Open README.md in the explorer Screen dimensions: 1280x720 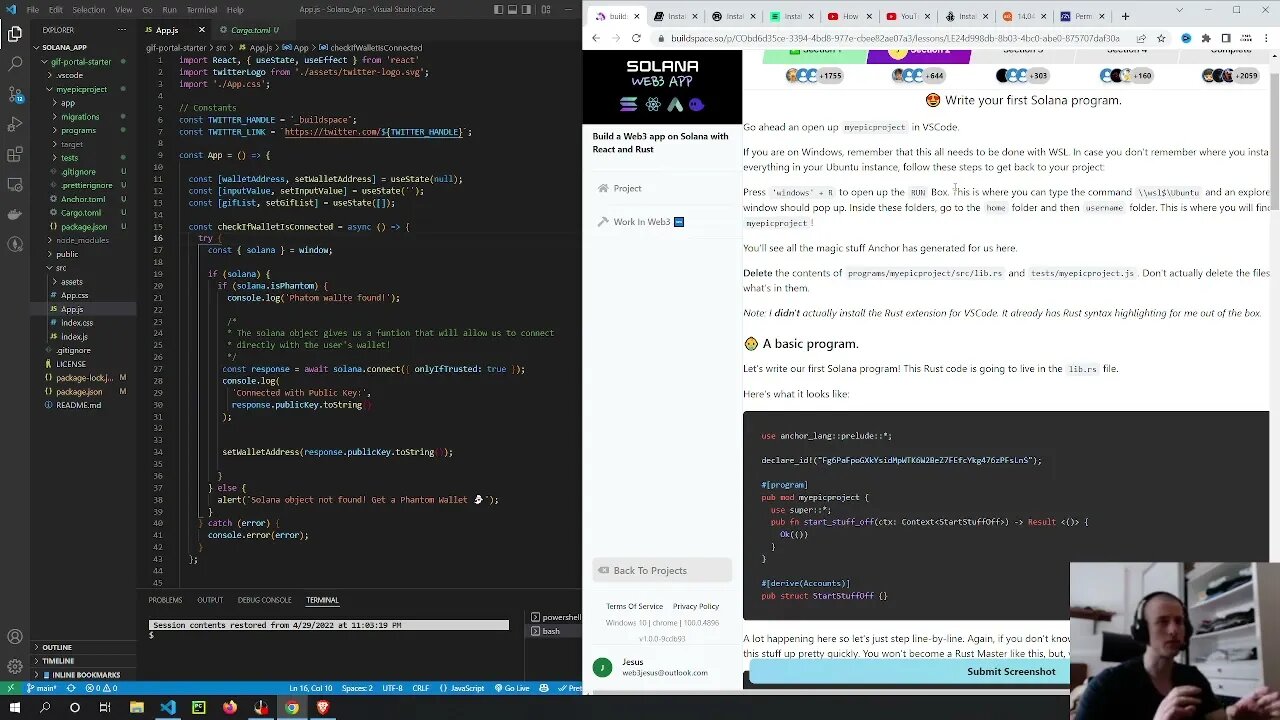pos(79,405)
